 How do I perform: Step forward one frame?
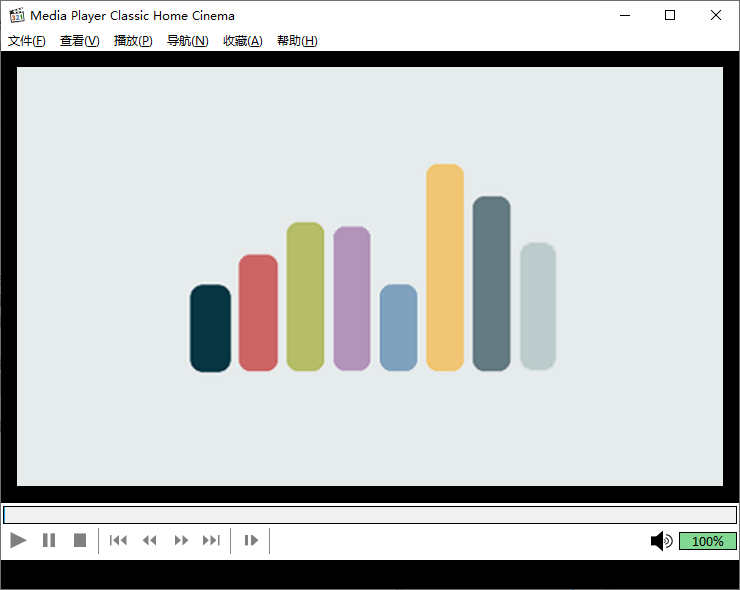(x=251, y=541)
